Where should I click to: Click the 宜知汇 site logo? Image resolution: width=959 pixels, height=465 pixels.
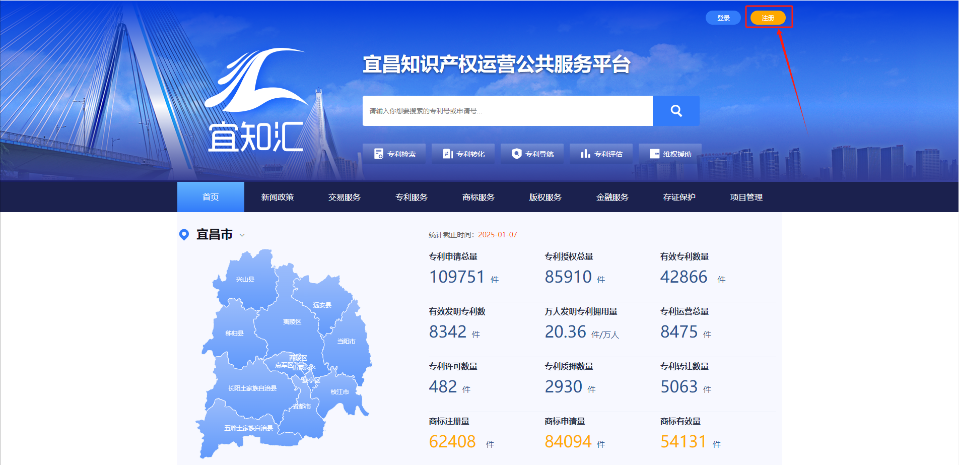coord(256,101)
